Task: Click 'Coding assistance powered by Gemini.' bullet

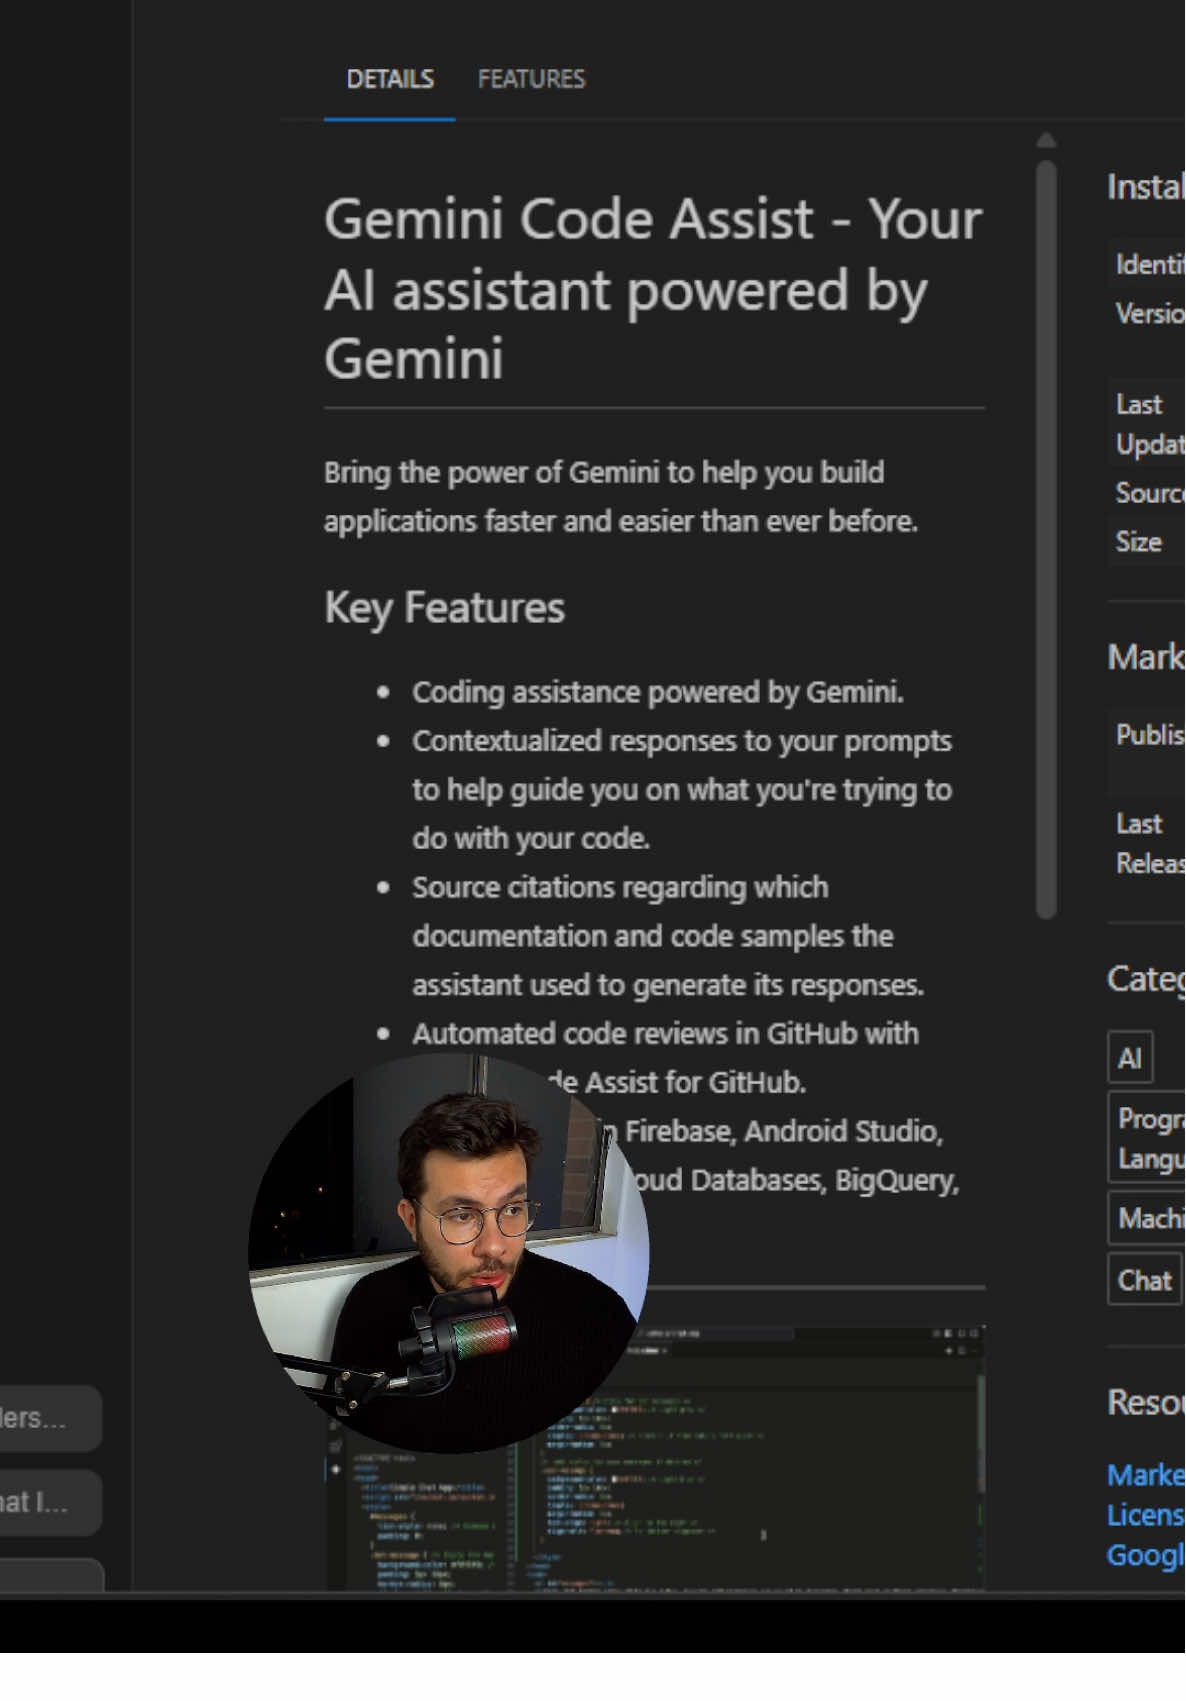Action: click(658, 692)
